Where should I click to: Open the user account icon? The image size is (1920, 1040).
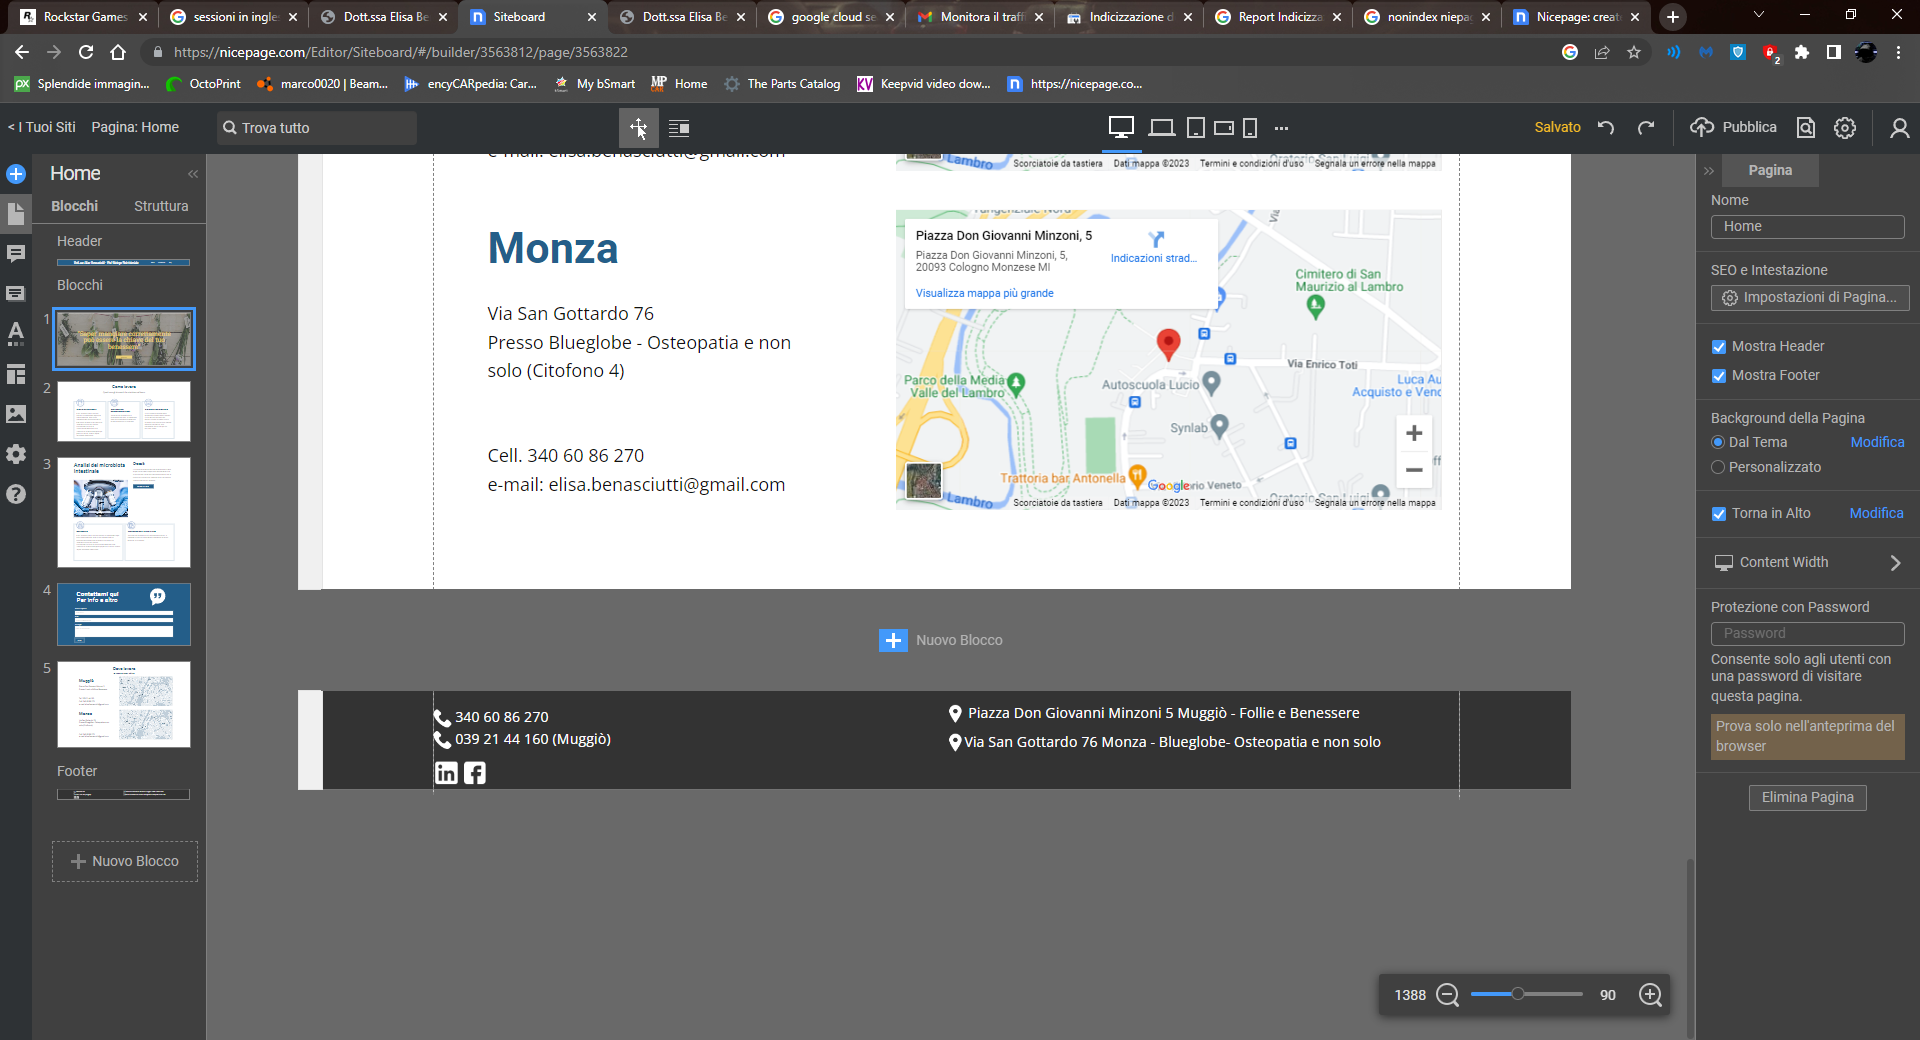pyautogui.click(x=1899, y=128)
